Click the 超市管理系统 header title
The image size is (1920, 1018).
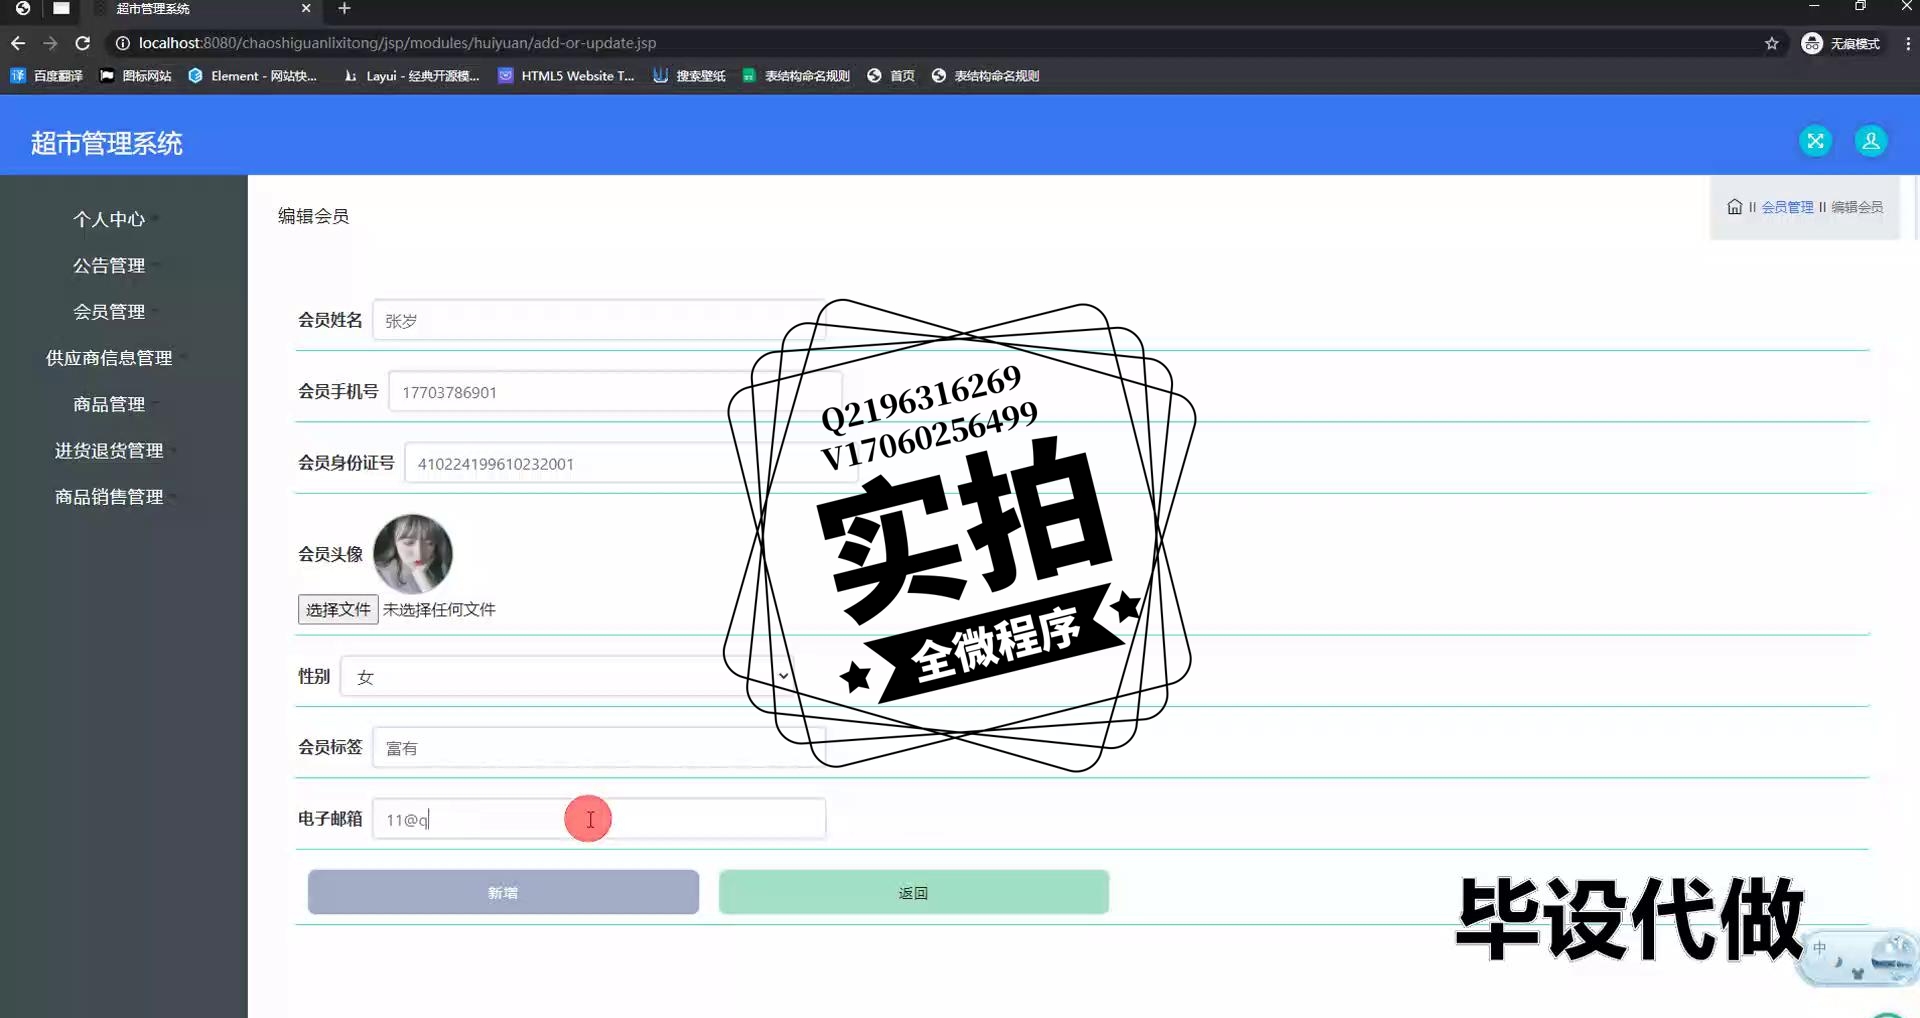point(106,143)
